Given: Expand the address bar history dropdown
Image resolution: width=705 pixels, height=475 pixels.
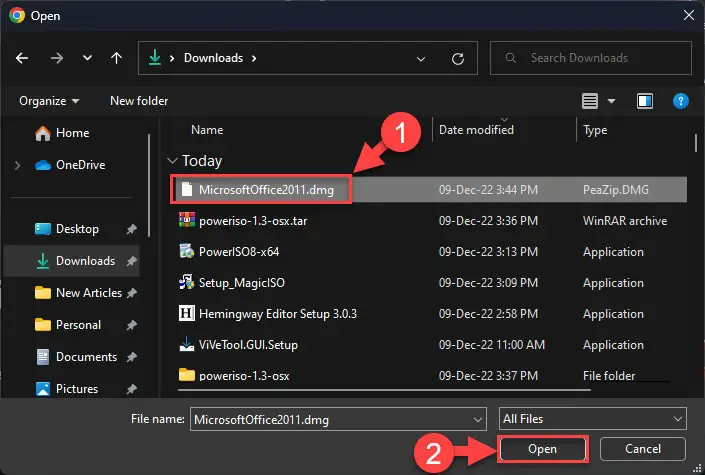Looking at the screenshot, I should pos(421,58).
